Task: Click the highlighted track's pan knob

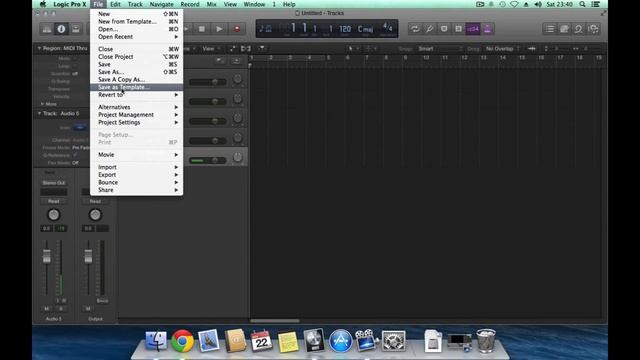Action: (x=237, y=157)
